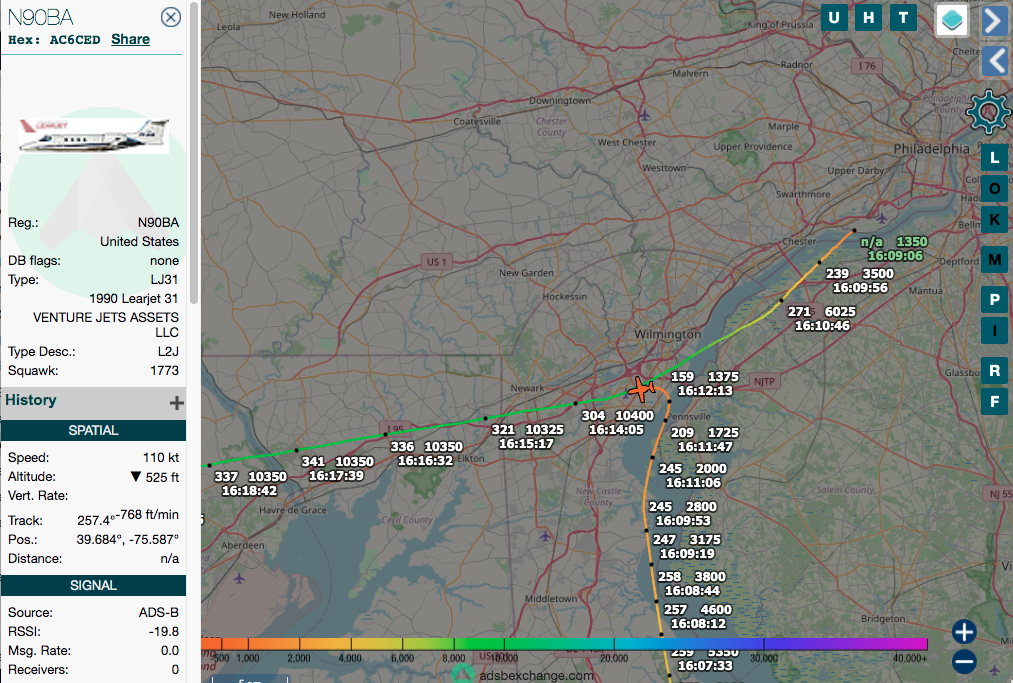Toggle the M map option button
The image size is (1013, 683).
tap(994, 260)
